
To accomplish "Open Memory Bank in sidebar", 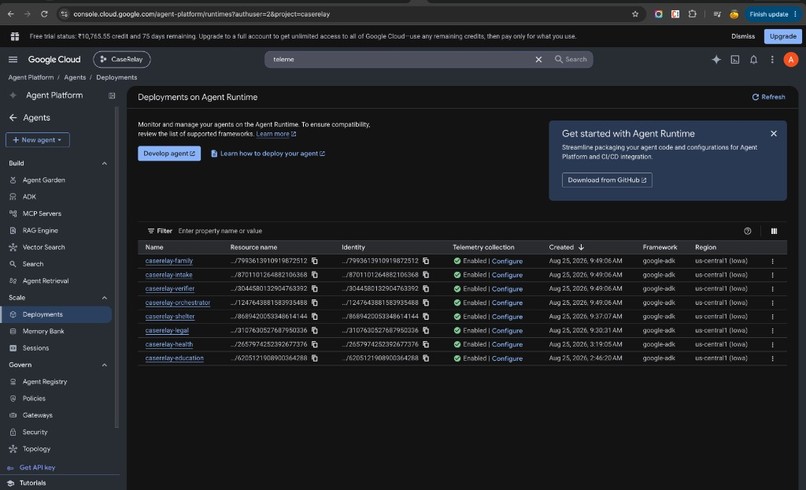I will [43, 332].
